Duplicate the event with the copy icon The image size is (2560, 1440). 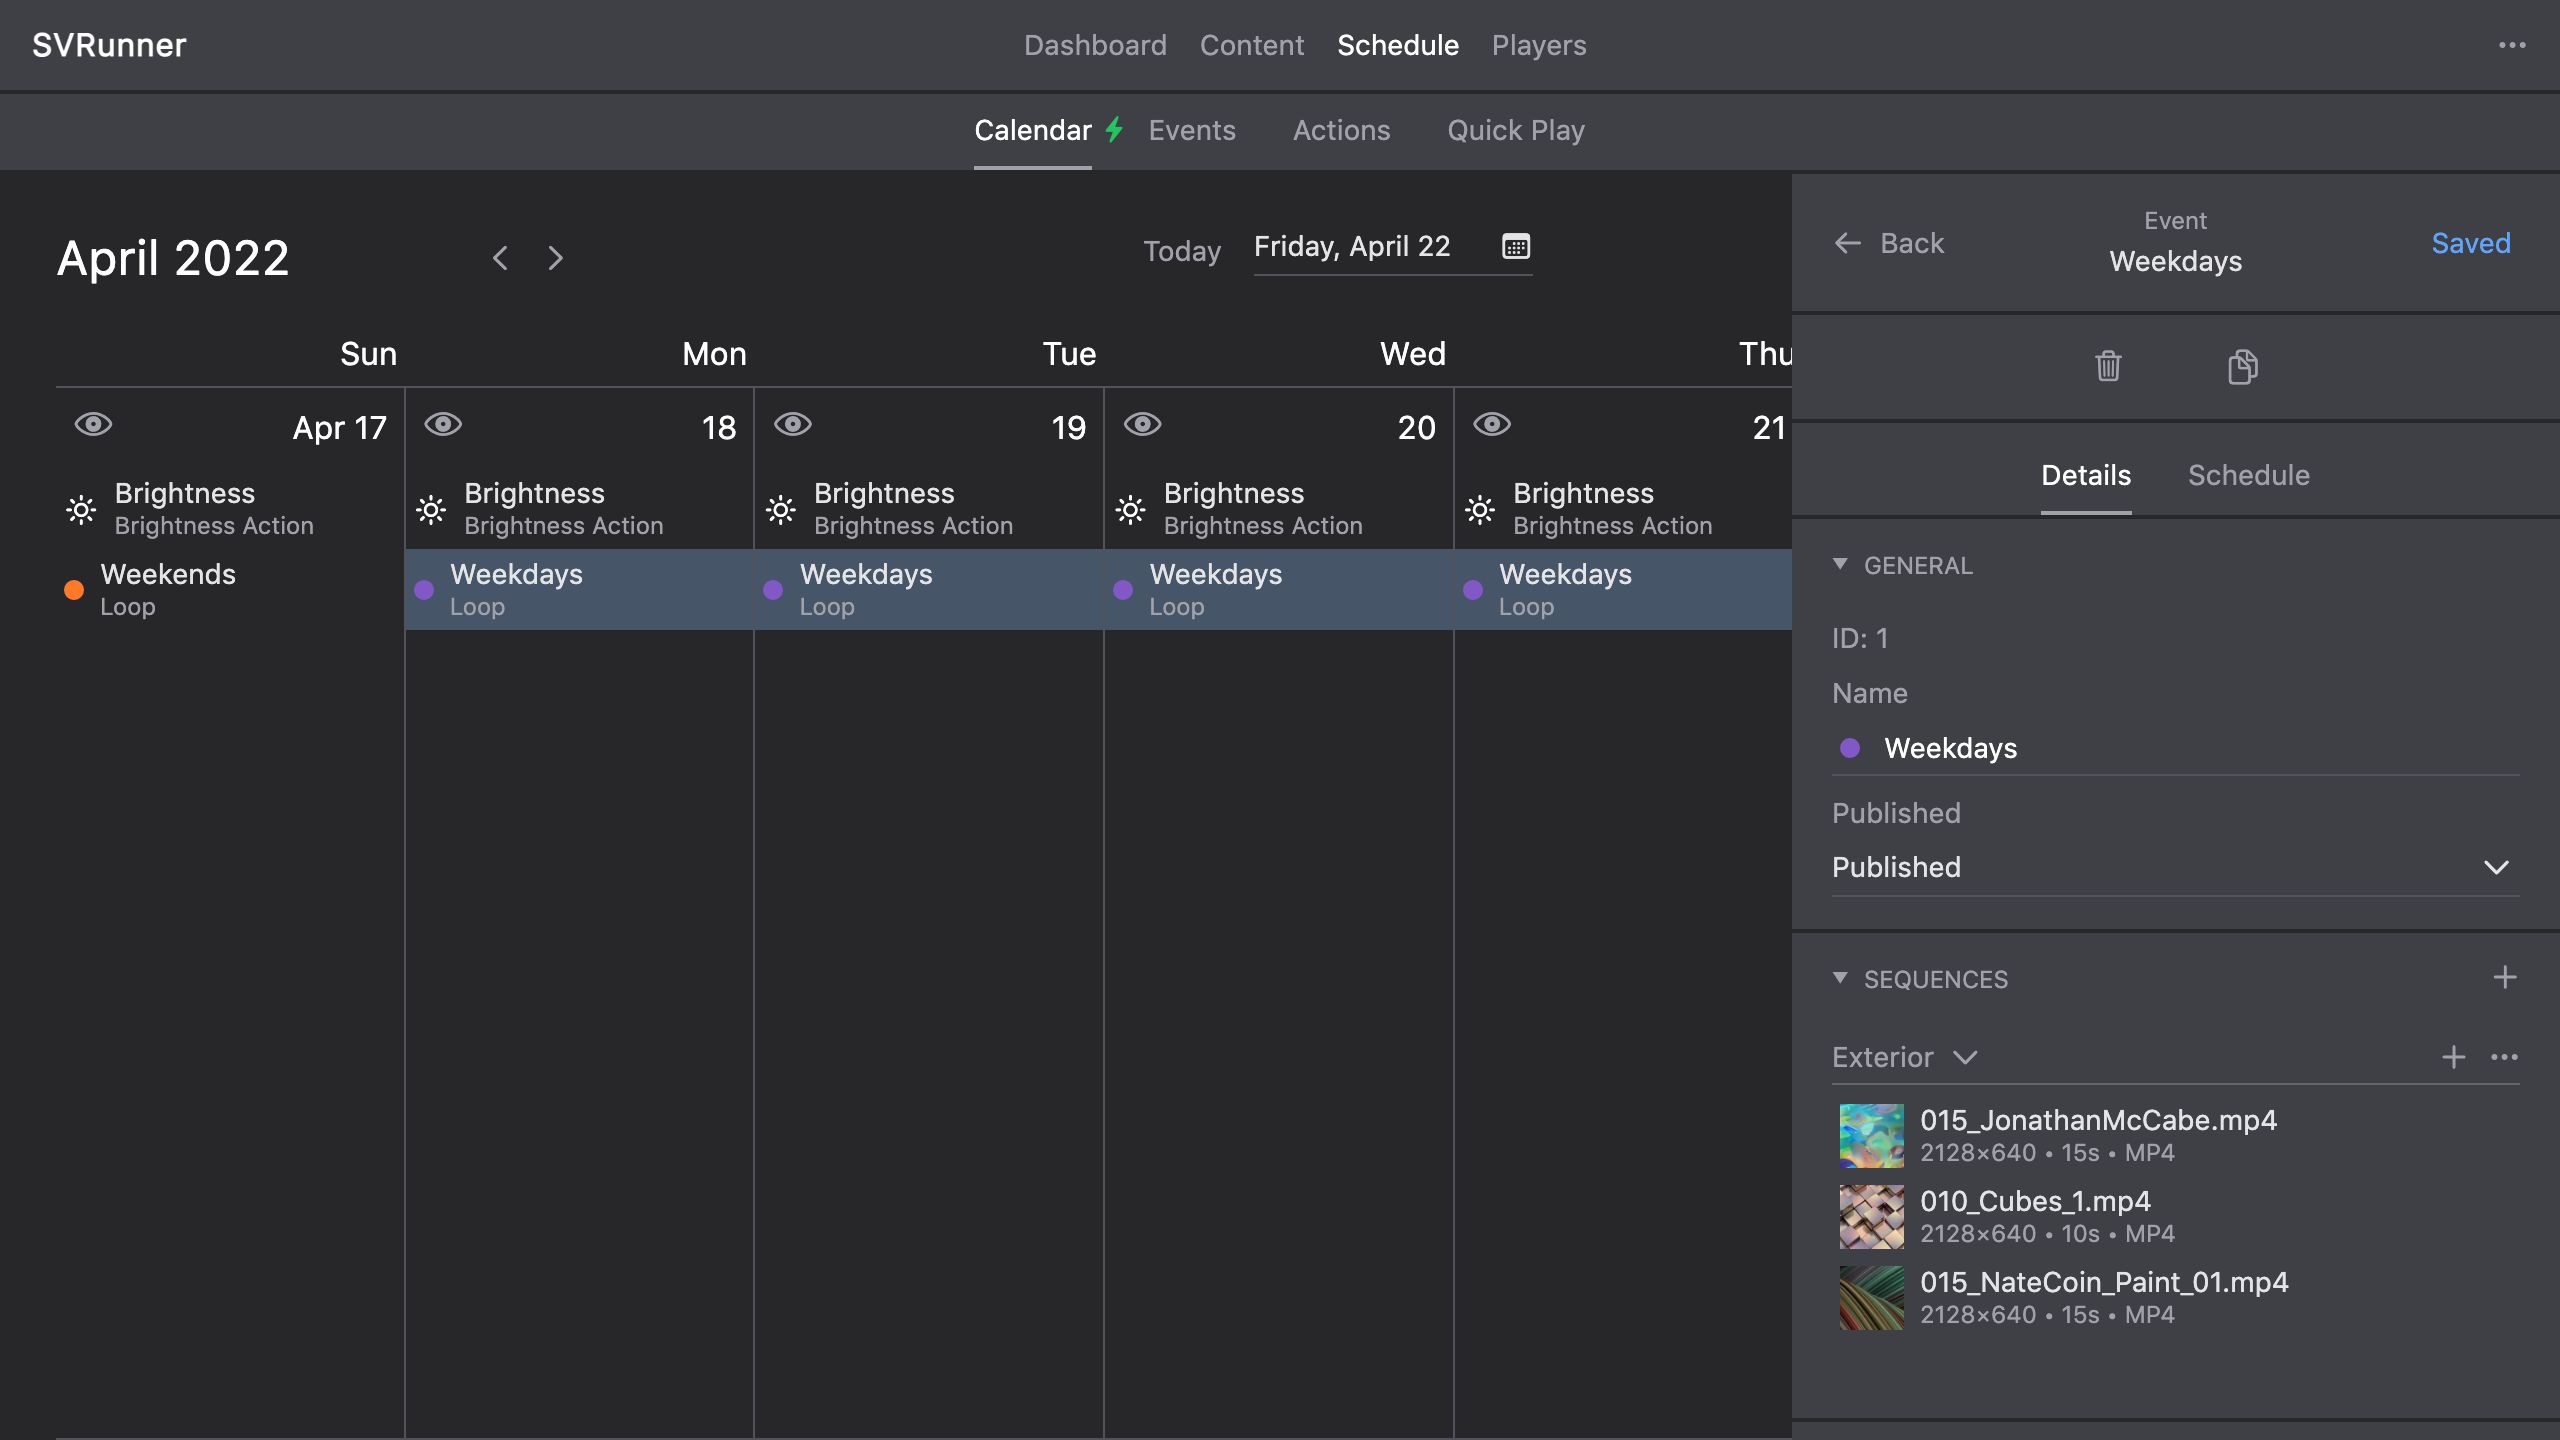(x=2242, y=366)
